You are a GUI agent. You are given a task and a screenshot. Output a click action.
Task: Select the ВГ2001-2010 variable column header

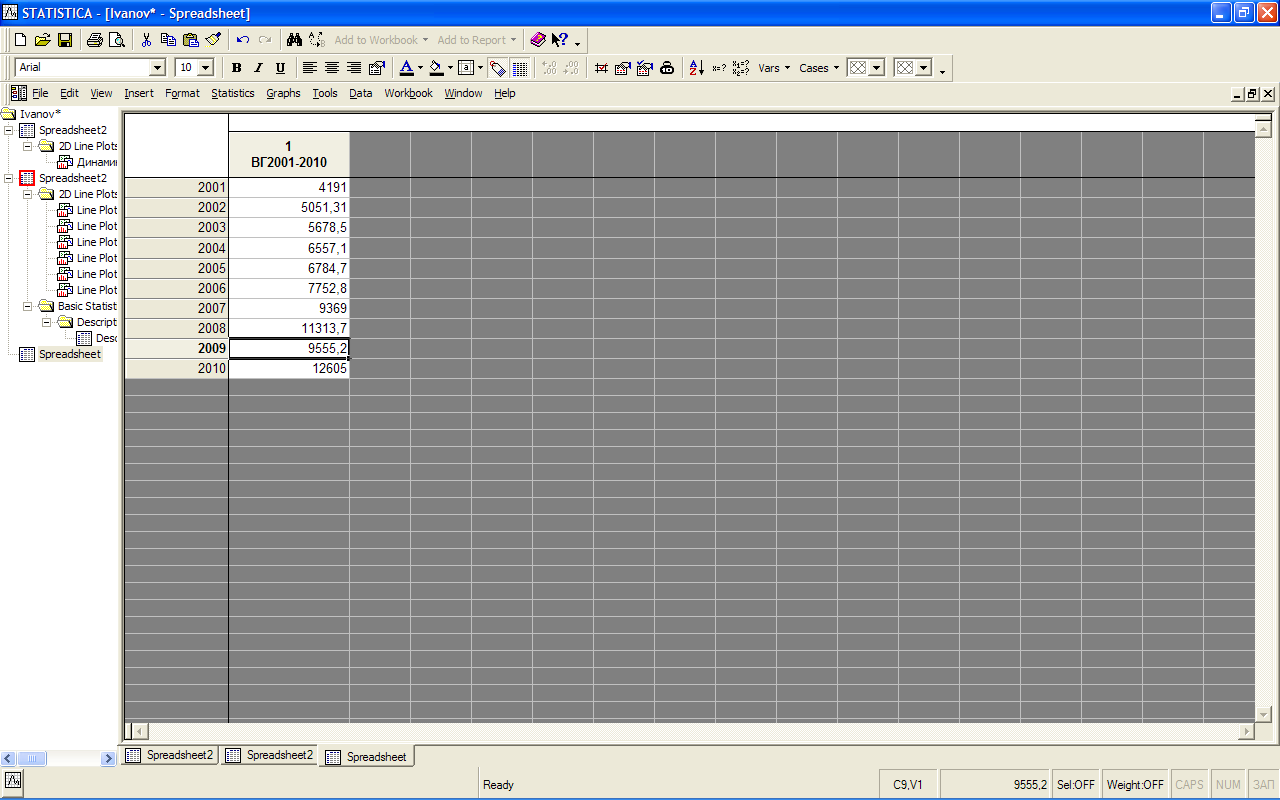(x=289, y=154)
